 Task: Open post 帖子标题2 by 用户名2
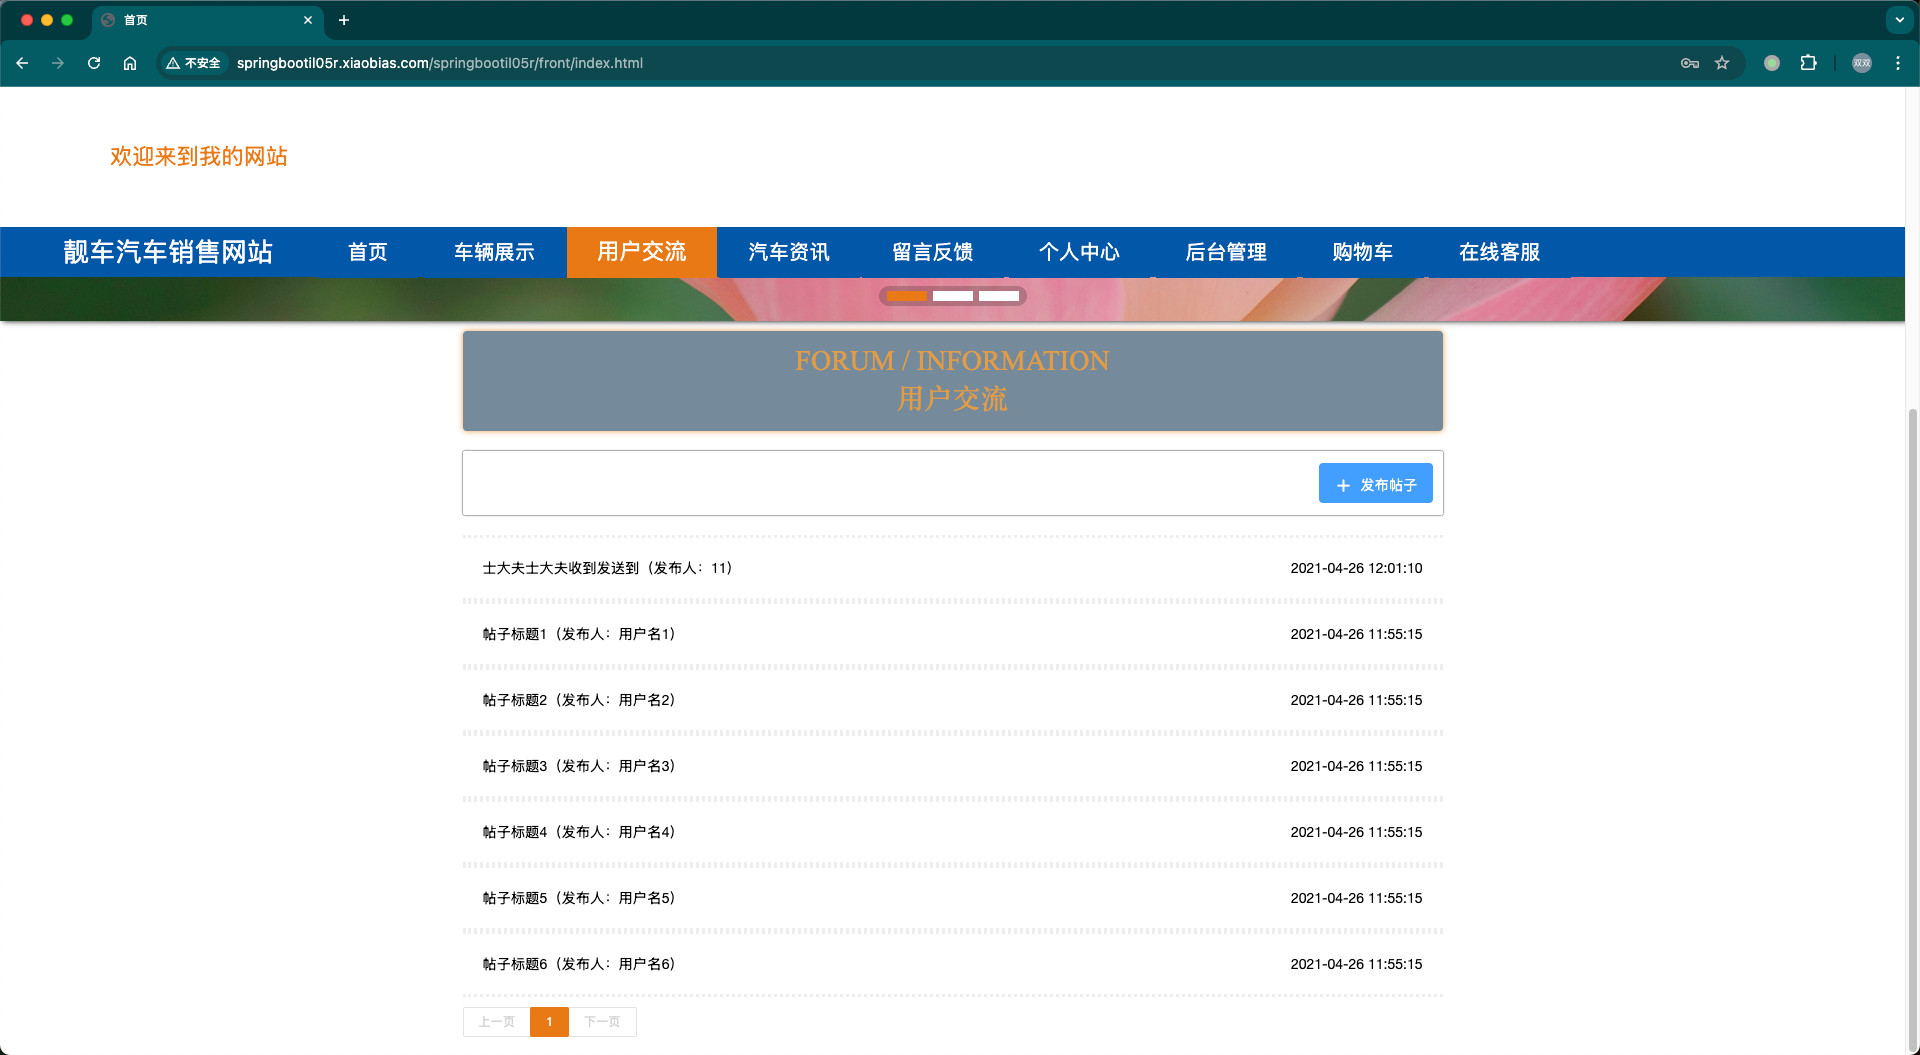click(x=952, y=700)
